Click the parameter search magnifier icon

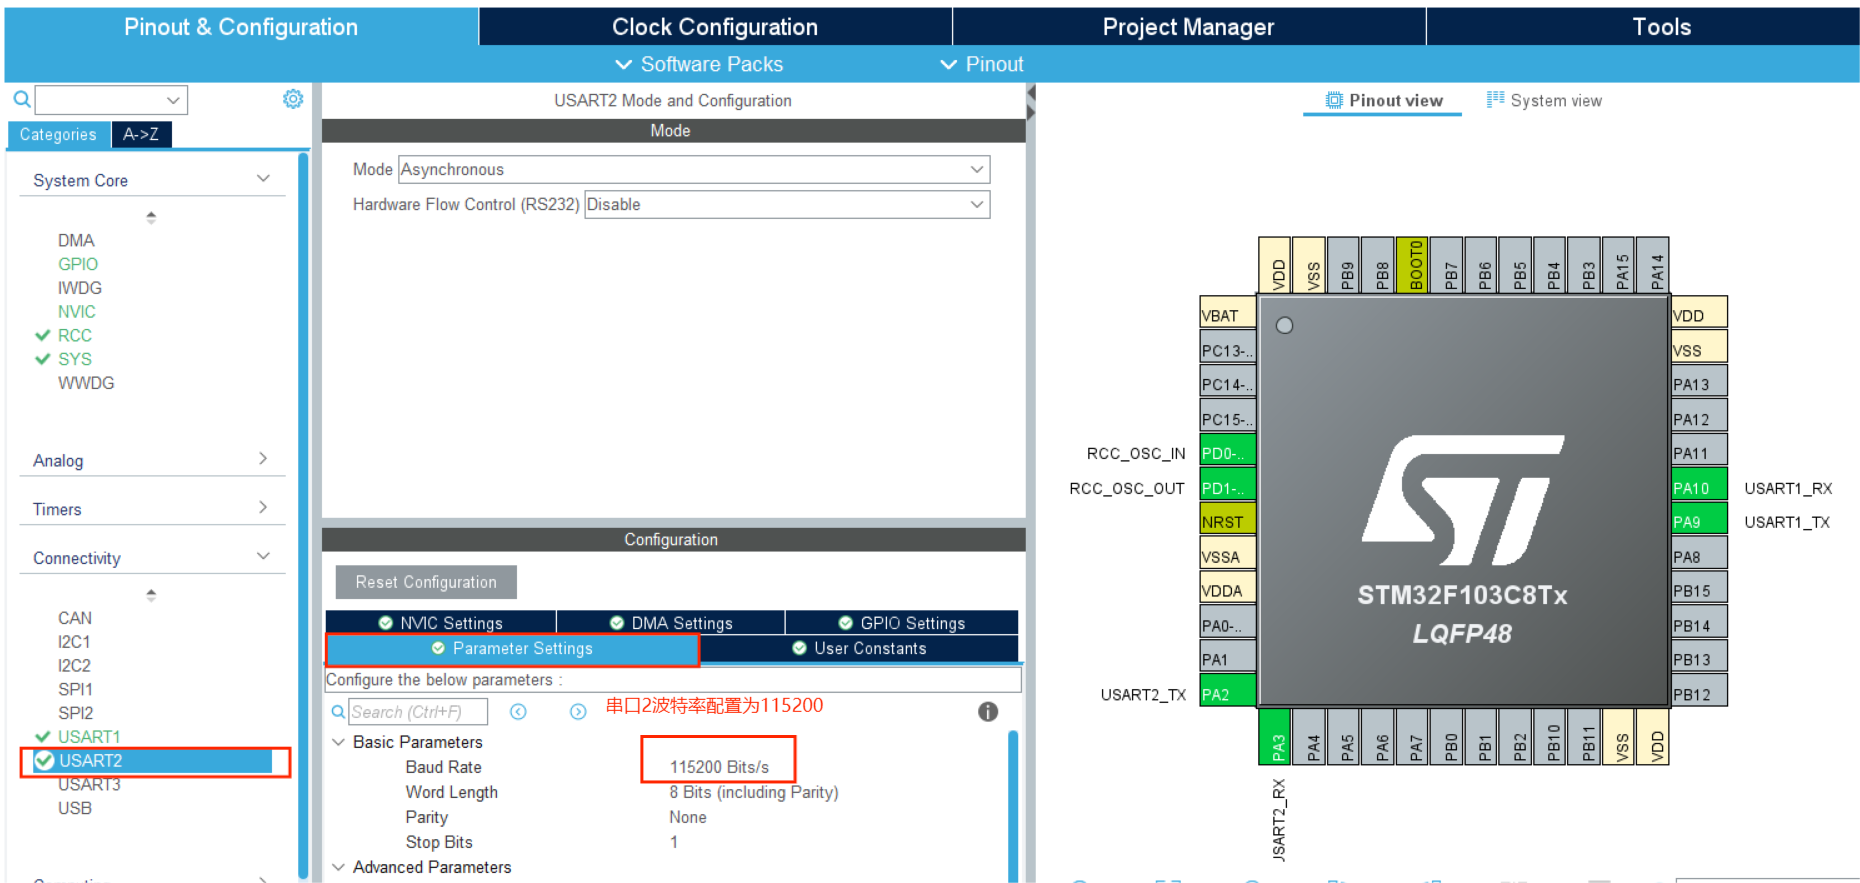pyautogui.click(x=338, y=711)
